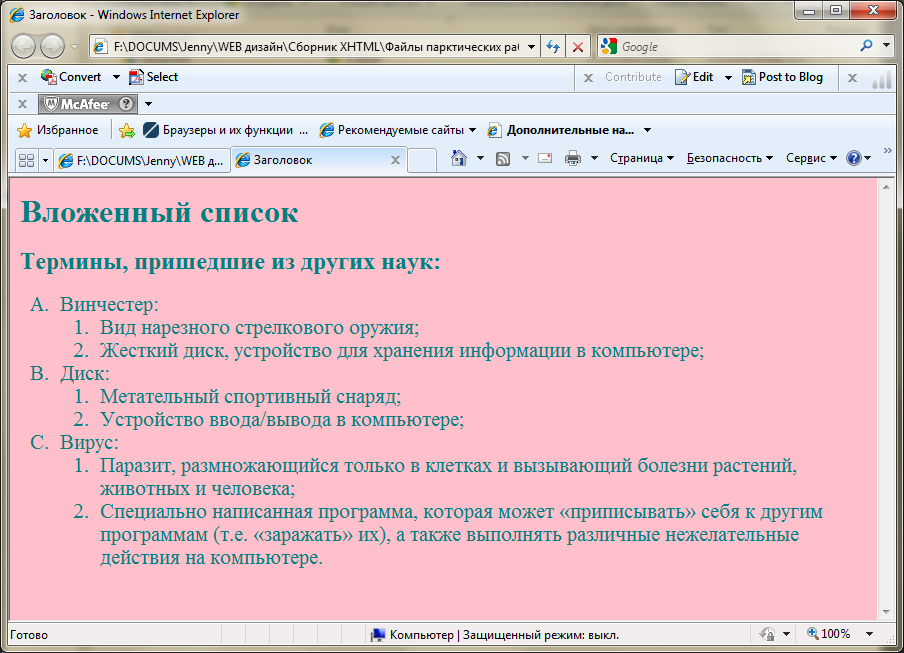
Task: Click the Print icon in command bar
Action: pyautogui.click(x=573, y=158)
